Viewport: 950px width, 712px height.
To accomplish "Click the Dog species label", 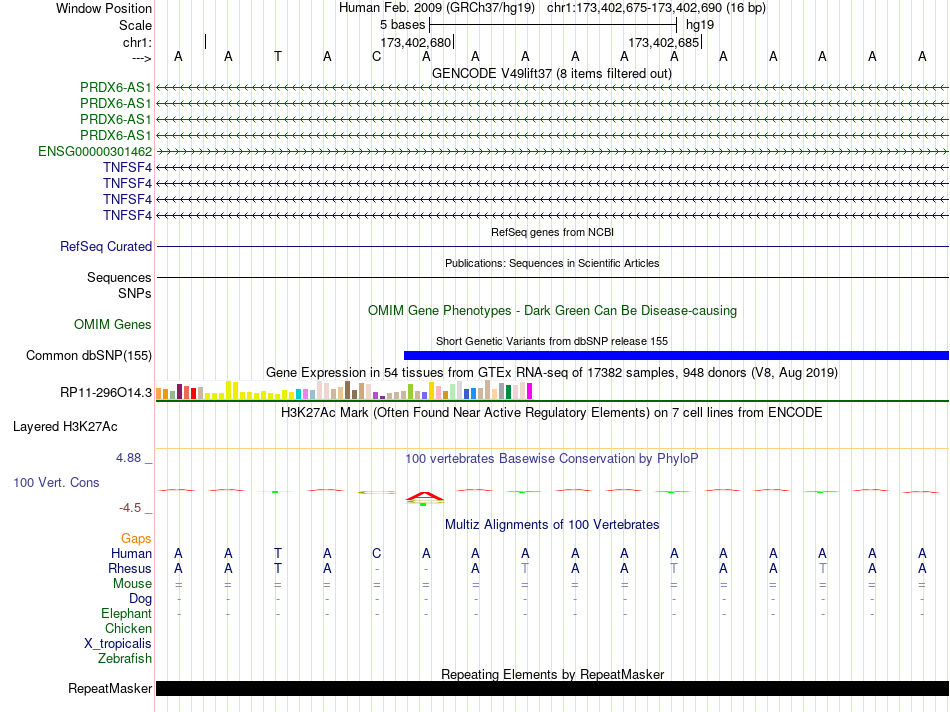I will (140, 599).
